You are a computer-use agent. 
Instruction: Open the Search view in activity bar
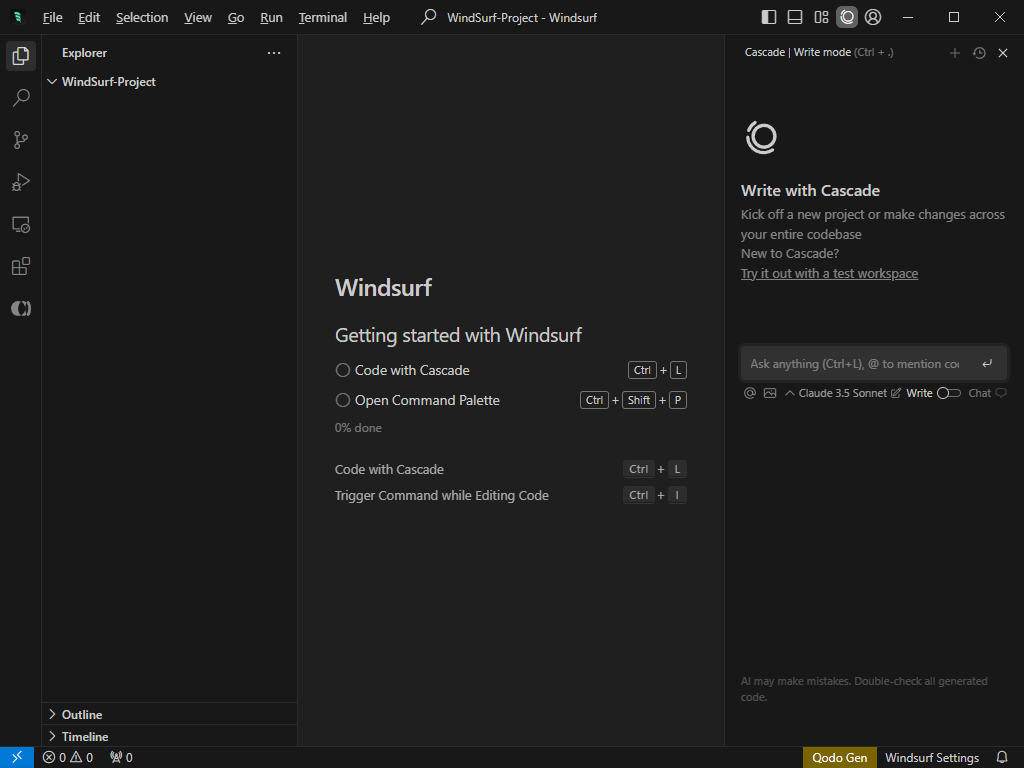[21, 98]
